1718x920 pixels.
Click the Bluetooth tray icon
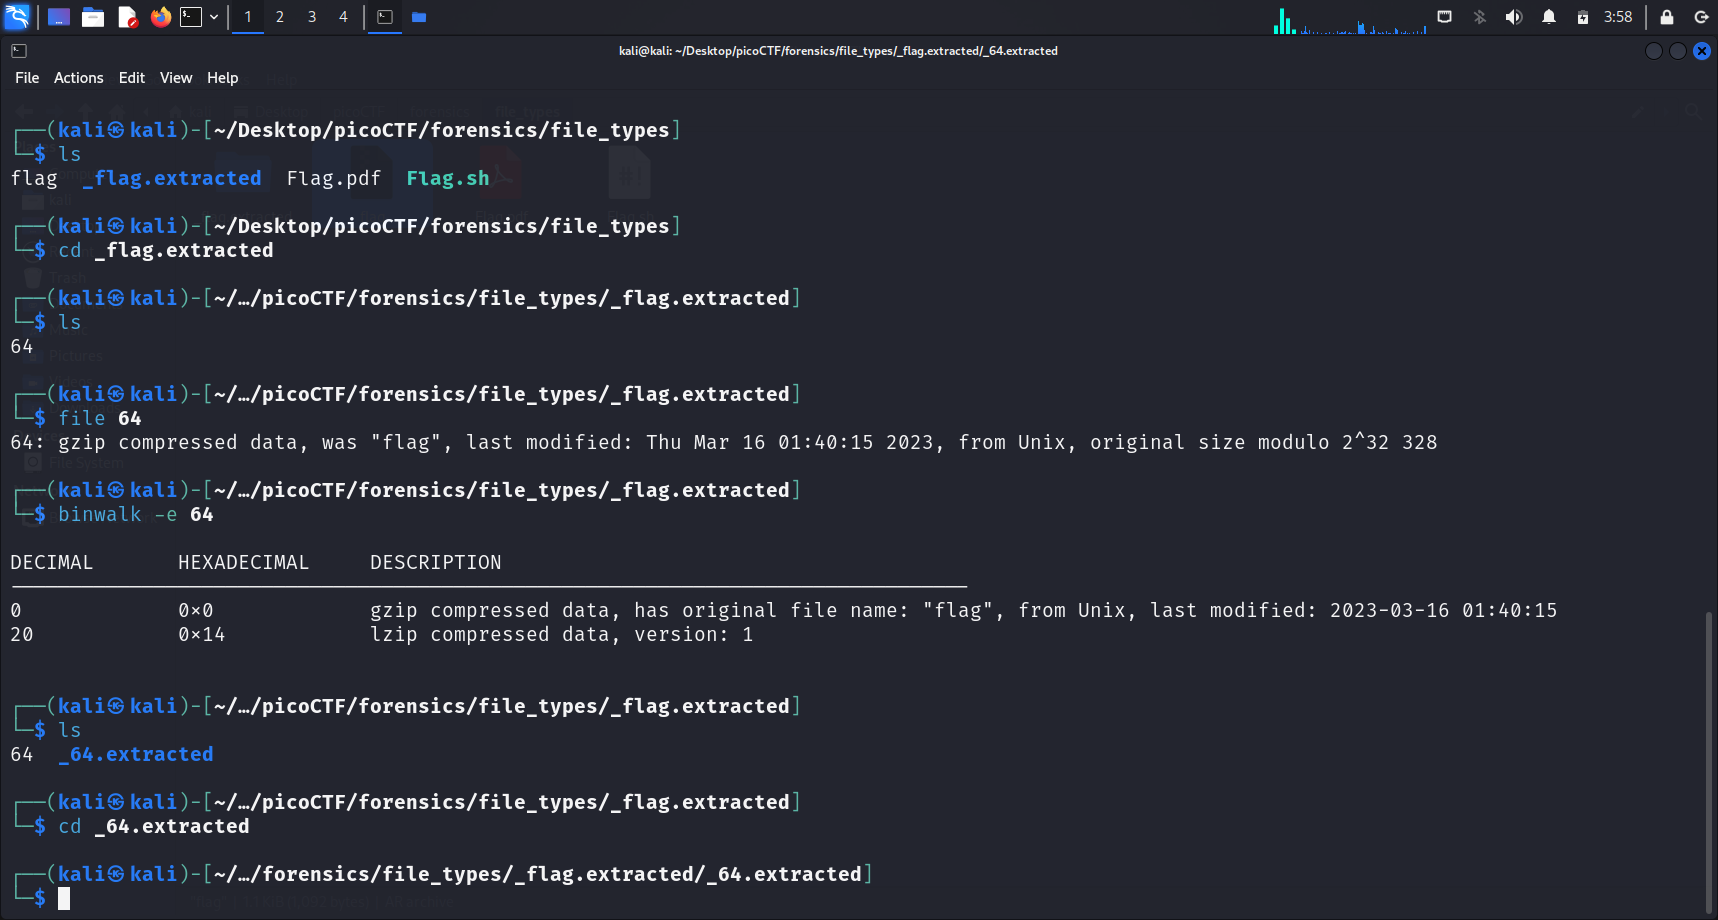tap(1479, 17)
